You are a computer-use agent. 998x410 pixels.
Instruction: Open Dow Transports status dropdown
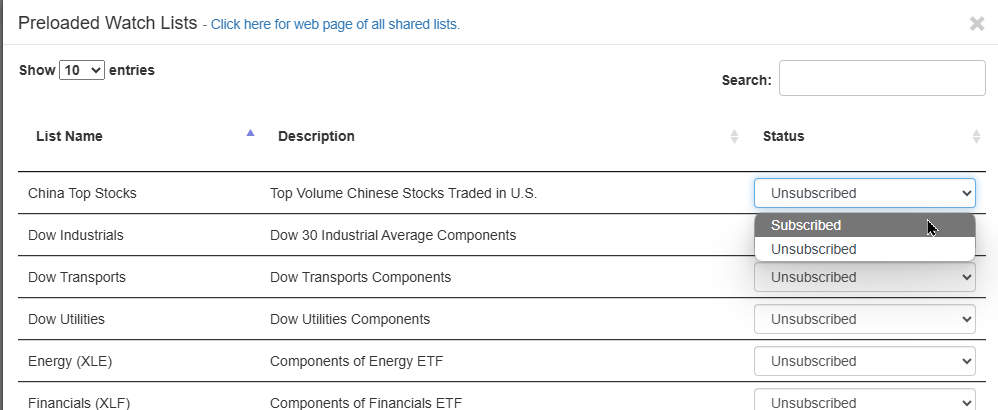[864, 277]
